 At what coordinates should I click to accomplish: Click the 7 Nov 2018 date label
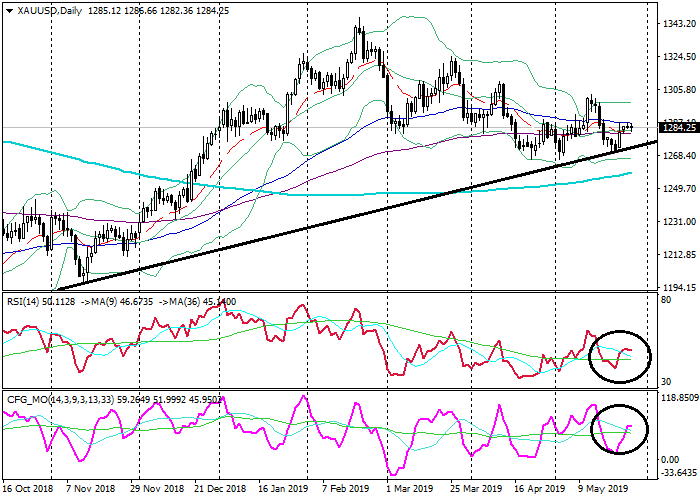(90, 490)
